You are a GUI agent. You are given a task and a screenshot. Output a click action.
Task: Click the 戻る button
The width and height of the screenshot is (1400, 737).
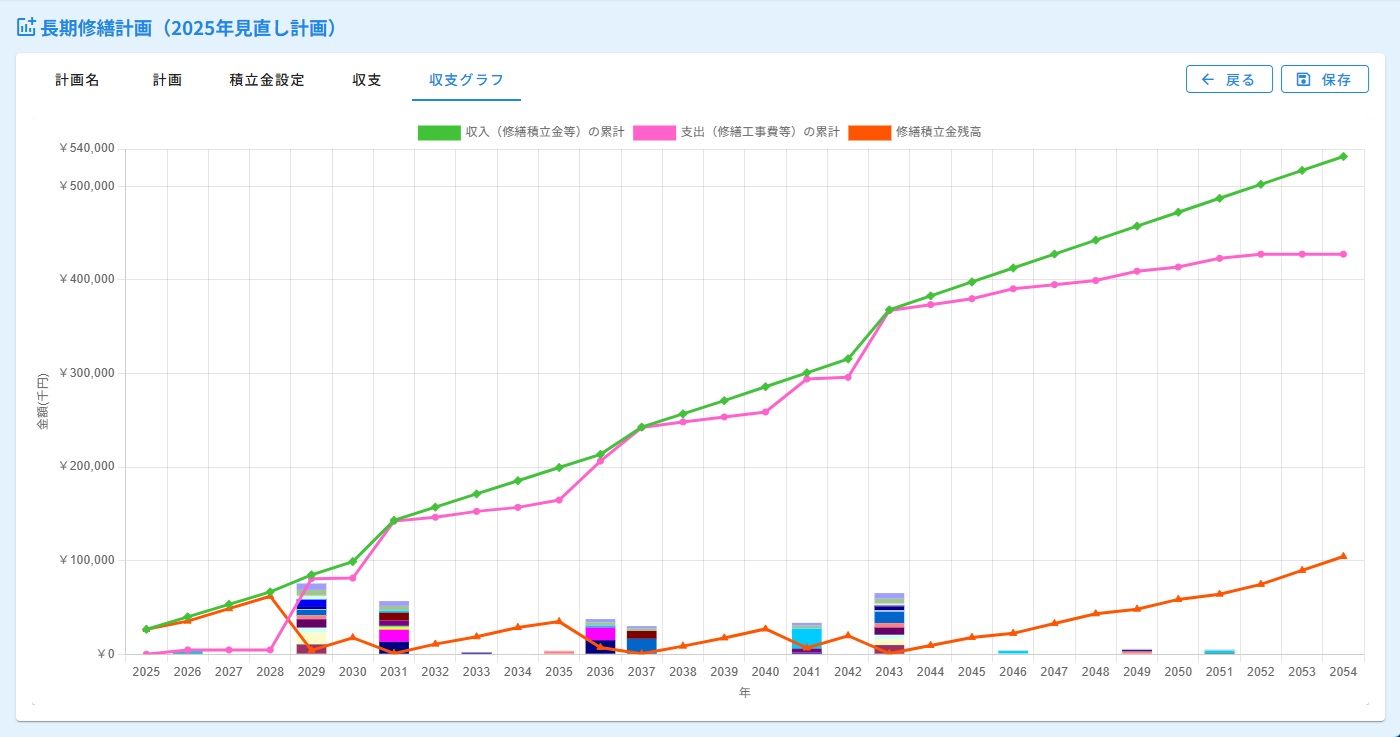pos(1229,80)
